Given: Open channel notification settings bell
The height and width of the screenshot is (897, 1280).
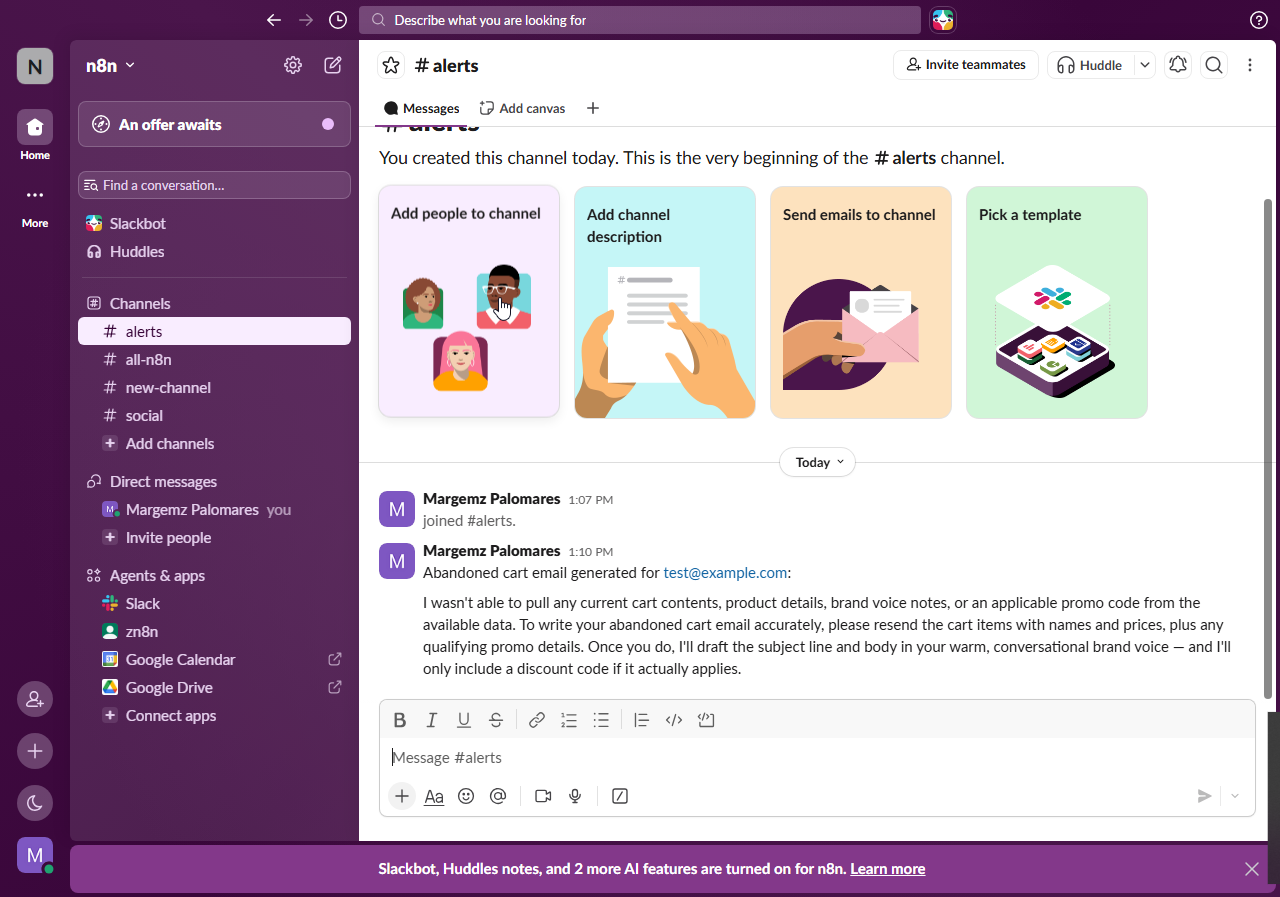Looking at the screenshot, I should [1178, 65].
